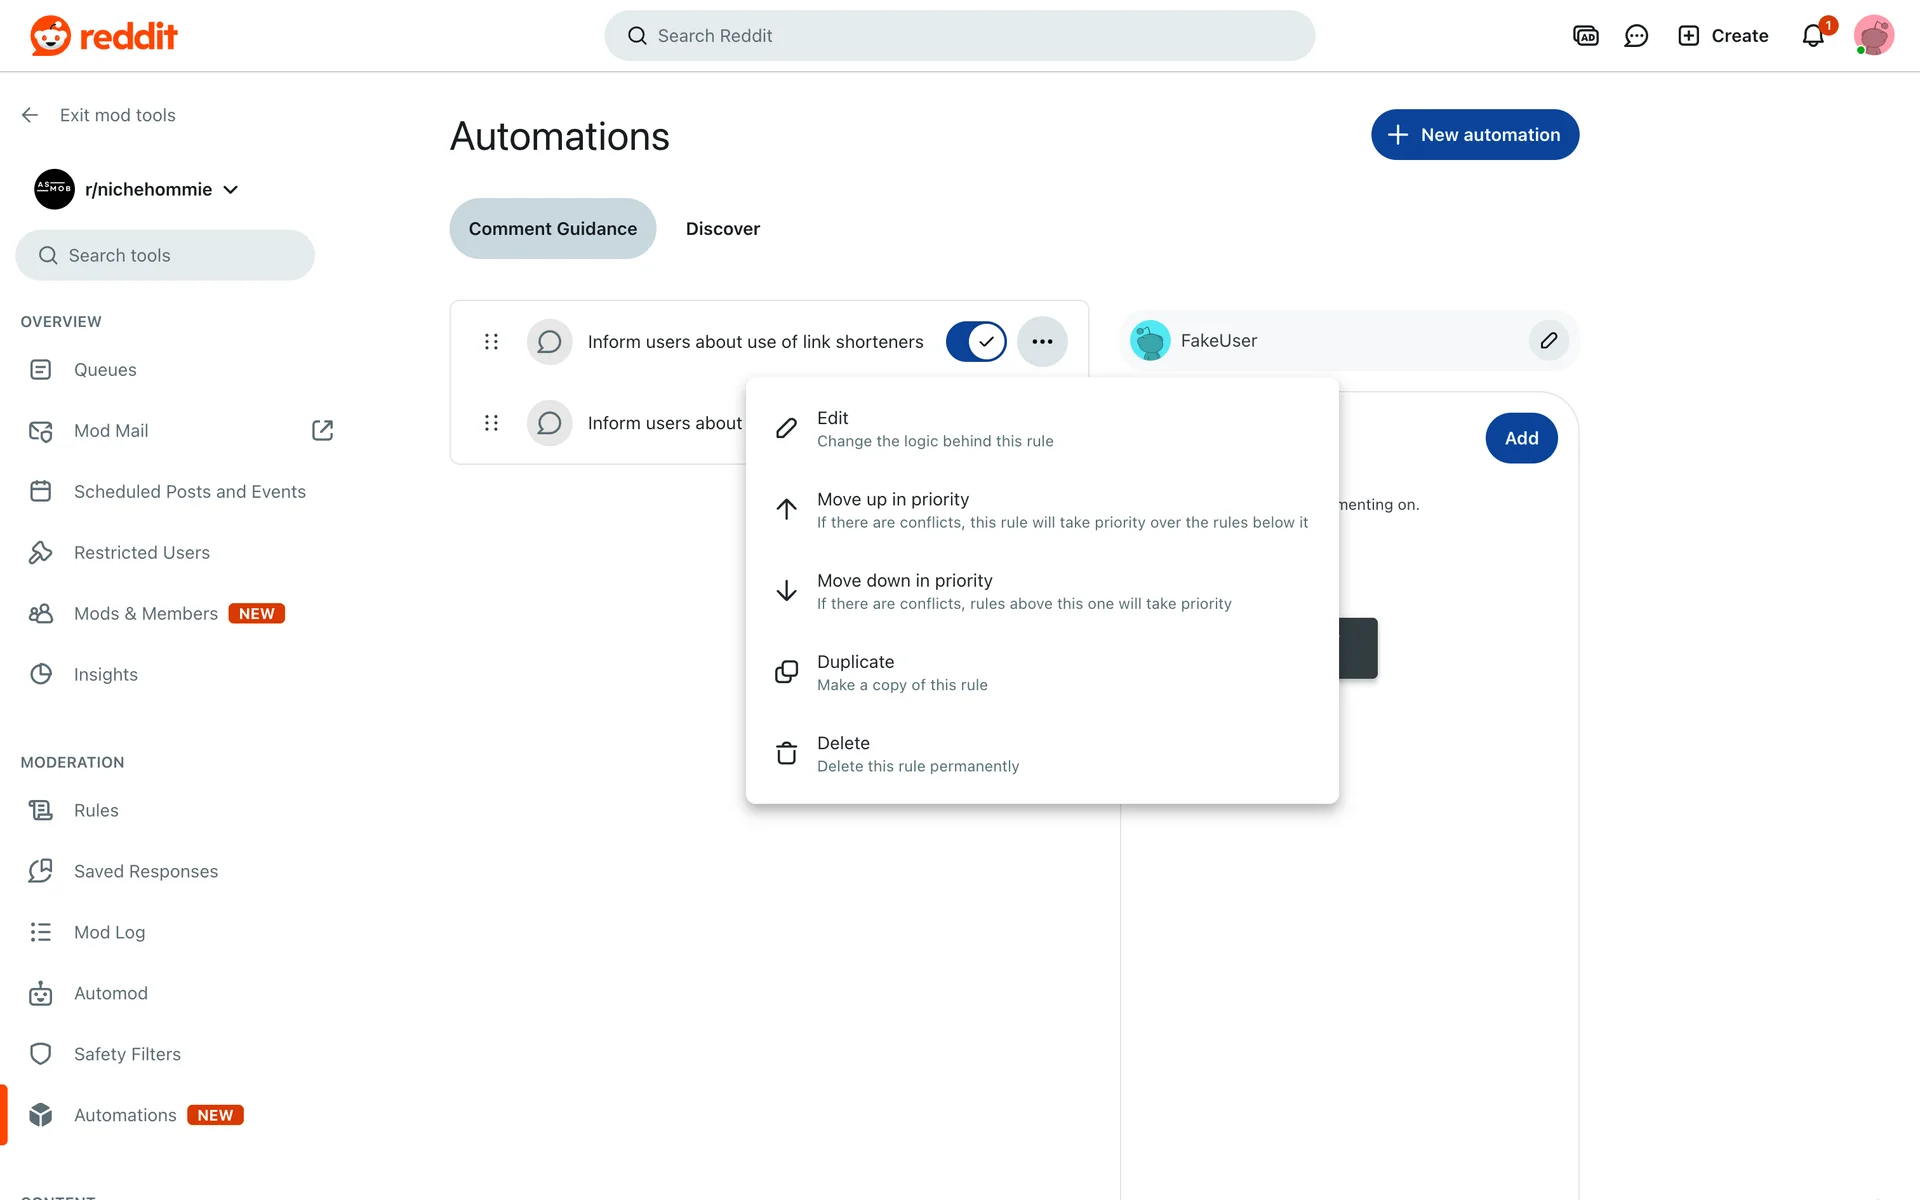Close the three-dot options menu button
Image resolution: width=1920 pixels, height=1200 pixels.
pyautogui.click(x=1042, y=342)
